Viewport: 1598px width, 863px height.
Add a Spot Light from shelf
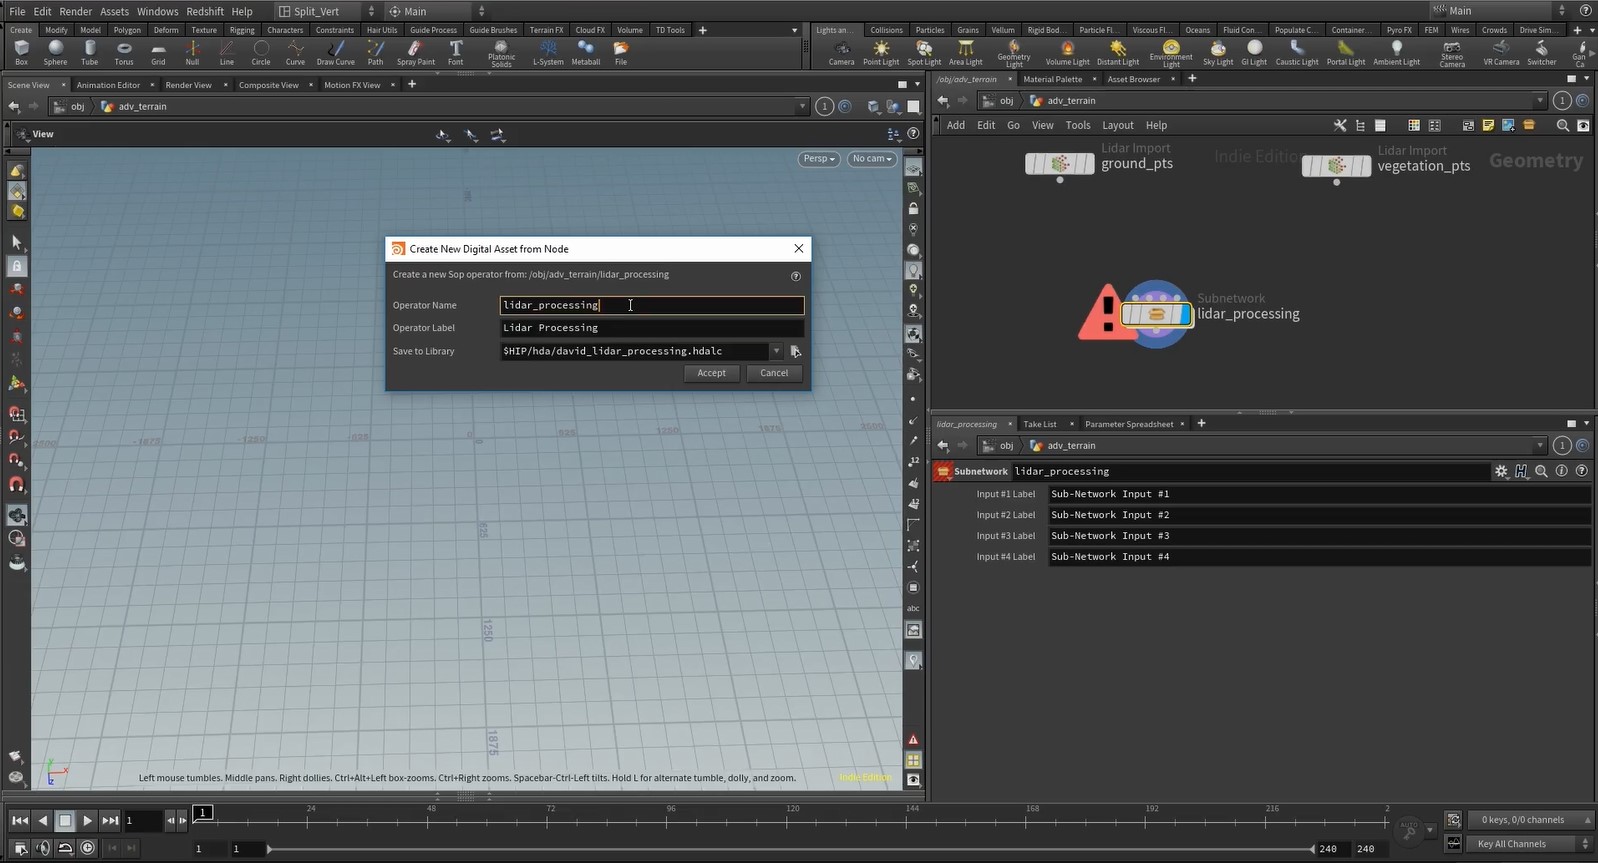pyautogui.click(x=923, y=51)
